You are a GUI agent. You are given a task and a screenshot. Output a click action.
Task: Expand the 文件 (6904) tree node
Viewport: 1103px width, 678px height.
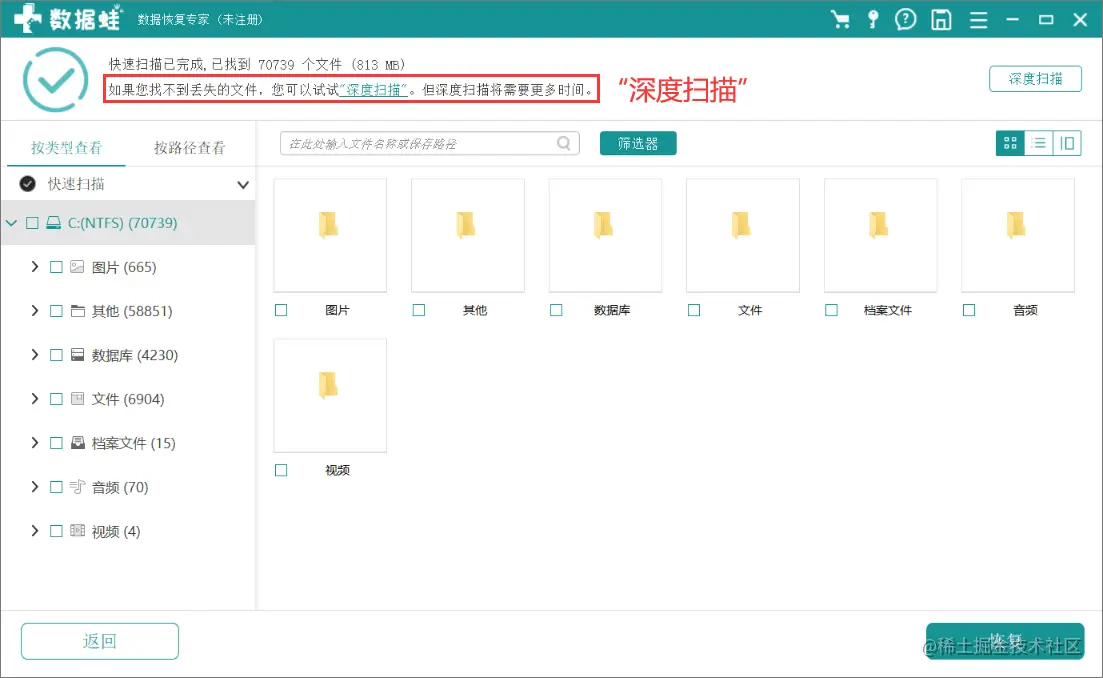pos(34,399)
